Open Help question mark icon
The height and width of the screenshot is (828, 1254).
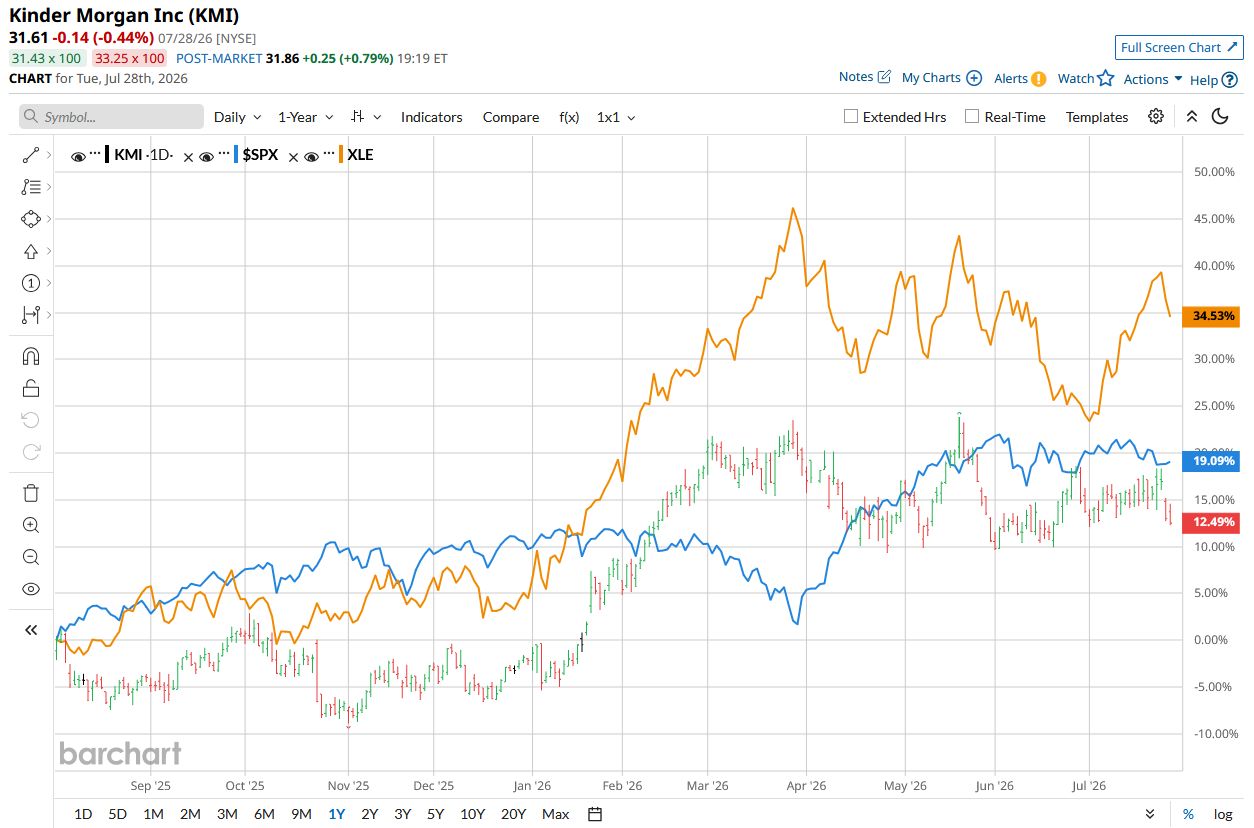[x=1230, y=80]
